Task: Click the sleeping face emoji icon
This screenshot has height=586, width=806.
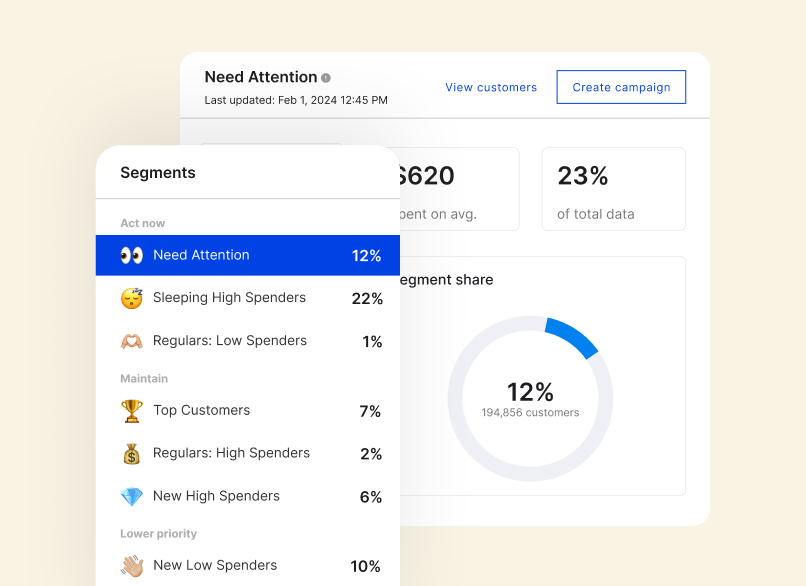Action: (132, 298)
